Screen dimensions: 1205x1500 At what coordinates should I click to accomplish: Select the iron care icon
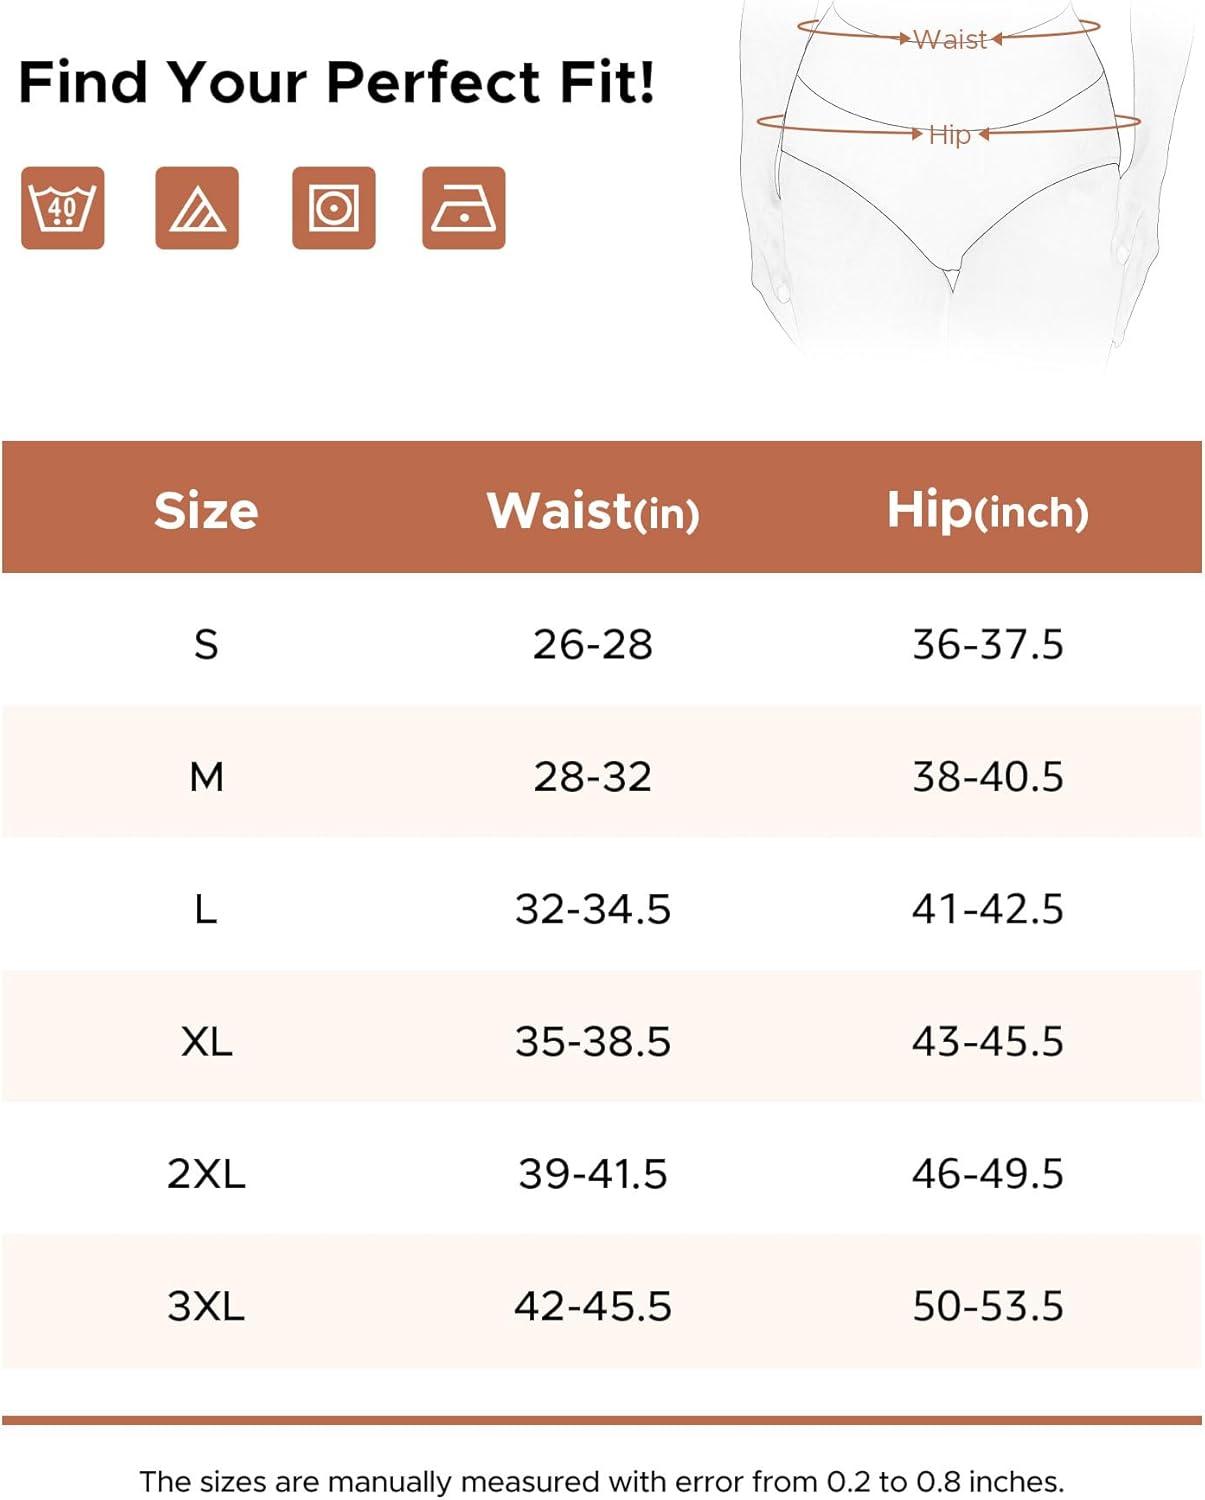tap(464, 208)
